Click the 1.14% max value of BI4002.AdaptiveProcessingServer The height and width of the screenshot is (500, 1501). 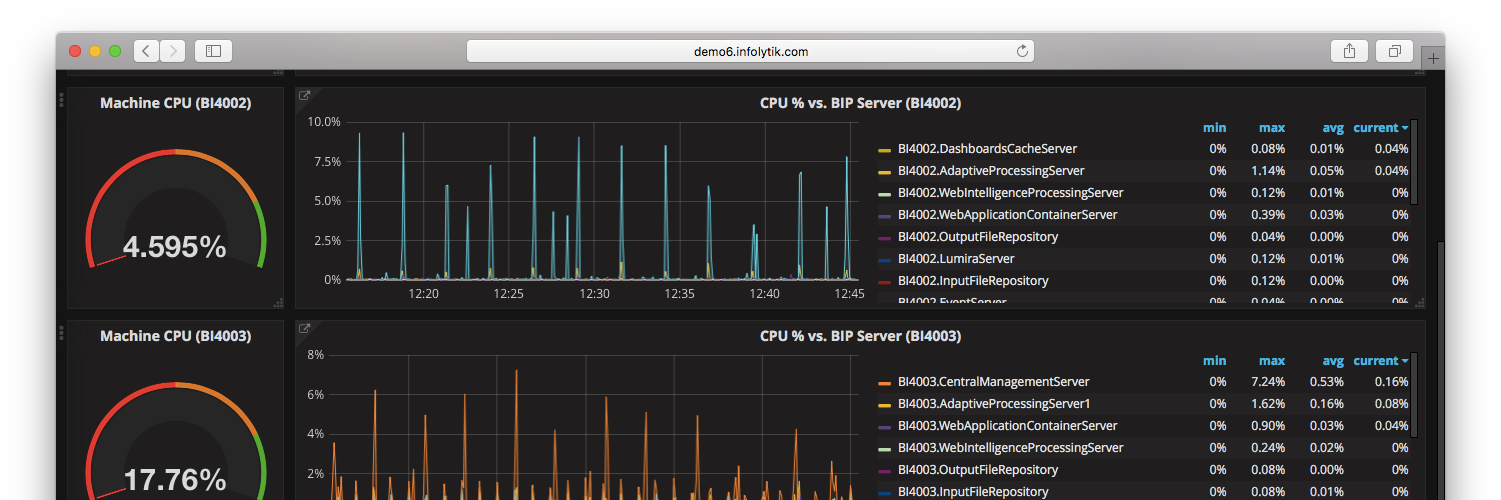pyautogui.click(x=1270, y=171)
